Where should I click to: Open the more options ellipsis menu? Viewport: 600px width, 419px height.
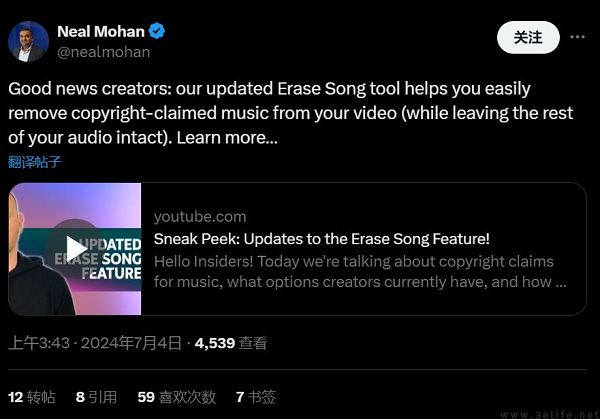577,37
